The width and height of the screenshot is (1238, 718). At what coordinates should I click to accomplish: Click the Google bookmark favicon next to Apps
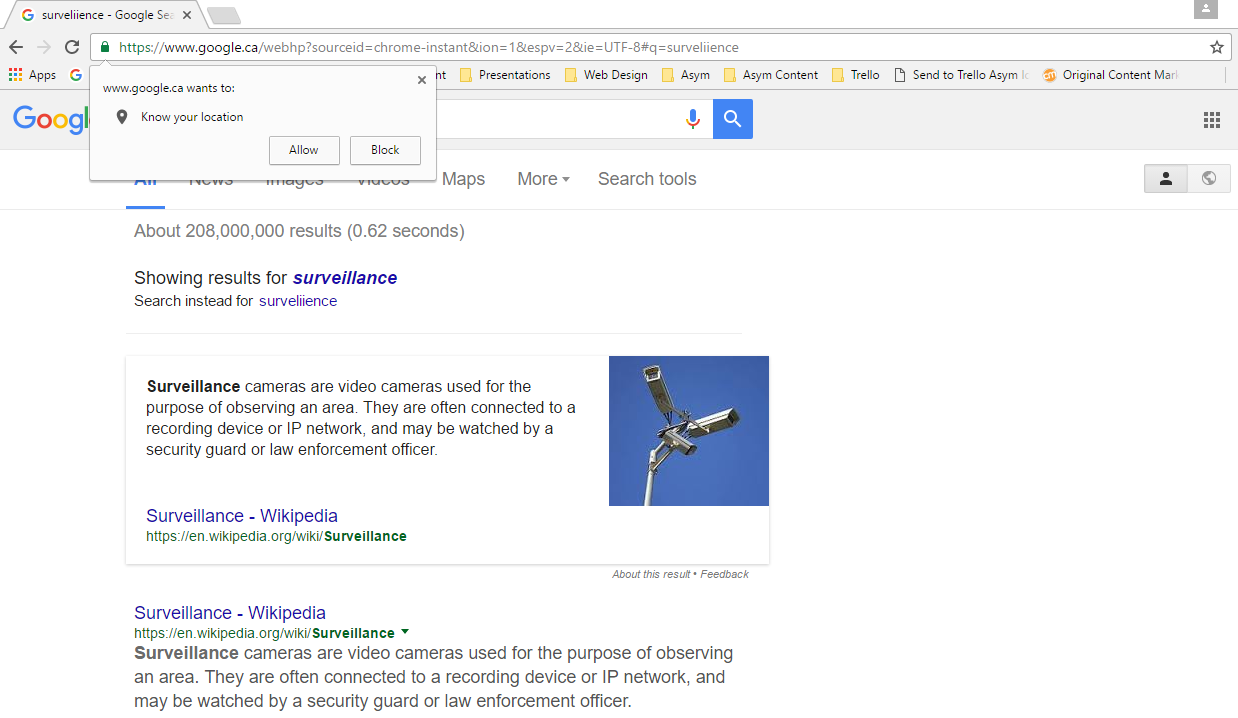pos(75,75)
